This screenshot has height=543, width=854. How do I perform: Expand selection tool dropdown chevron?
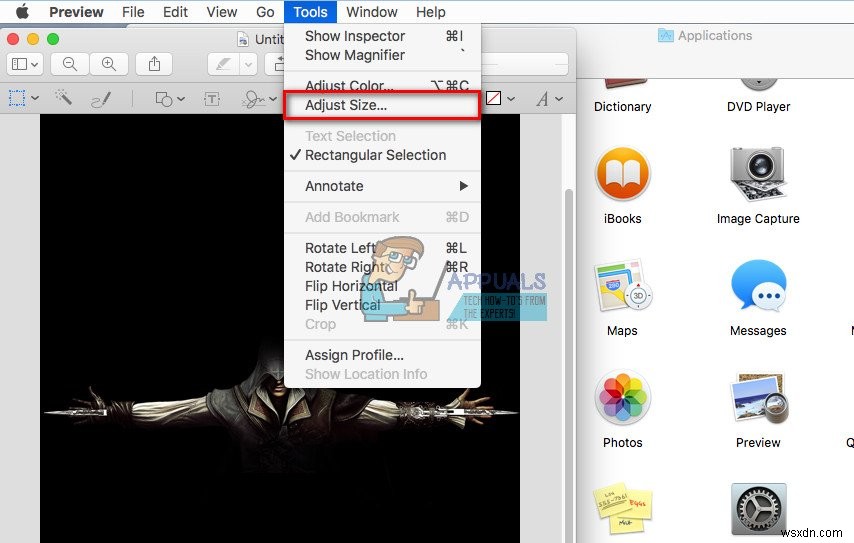35,99
